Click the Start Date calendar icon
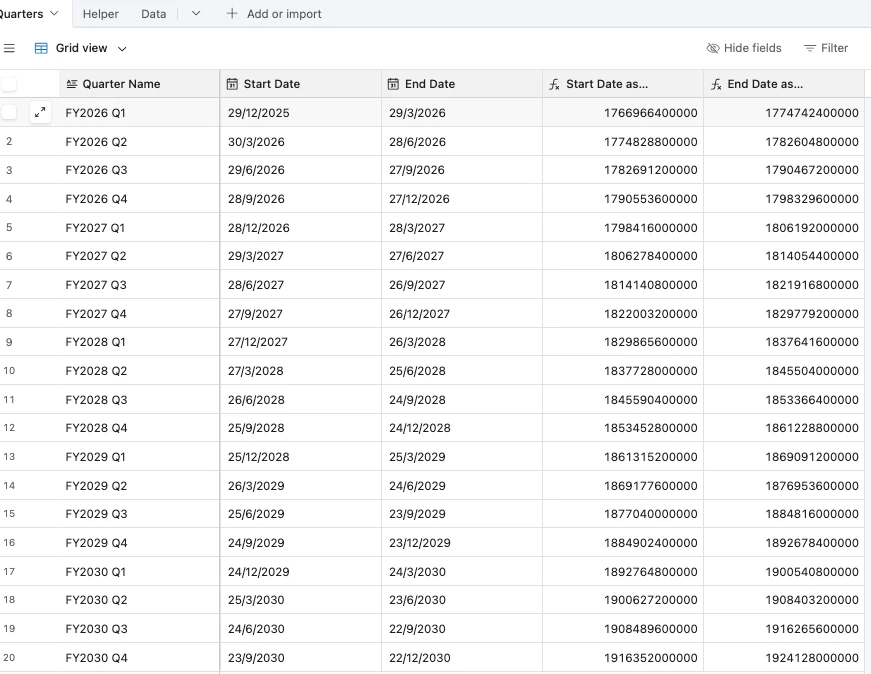Screen dimensions: 871x674 click(x=232, y=84)
